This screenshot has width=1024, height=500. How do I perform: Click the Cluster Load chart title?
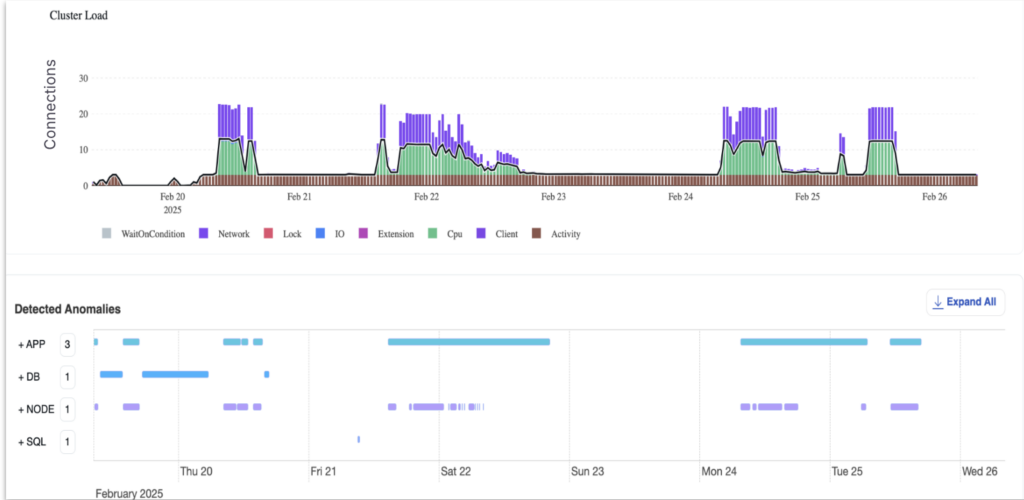78,16
